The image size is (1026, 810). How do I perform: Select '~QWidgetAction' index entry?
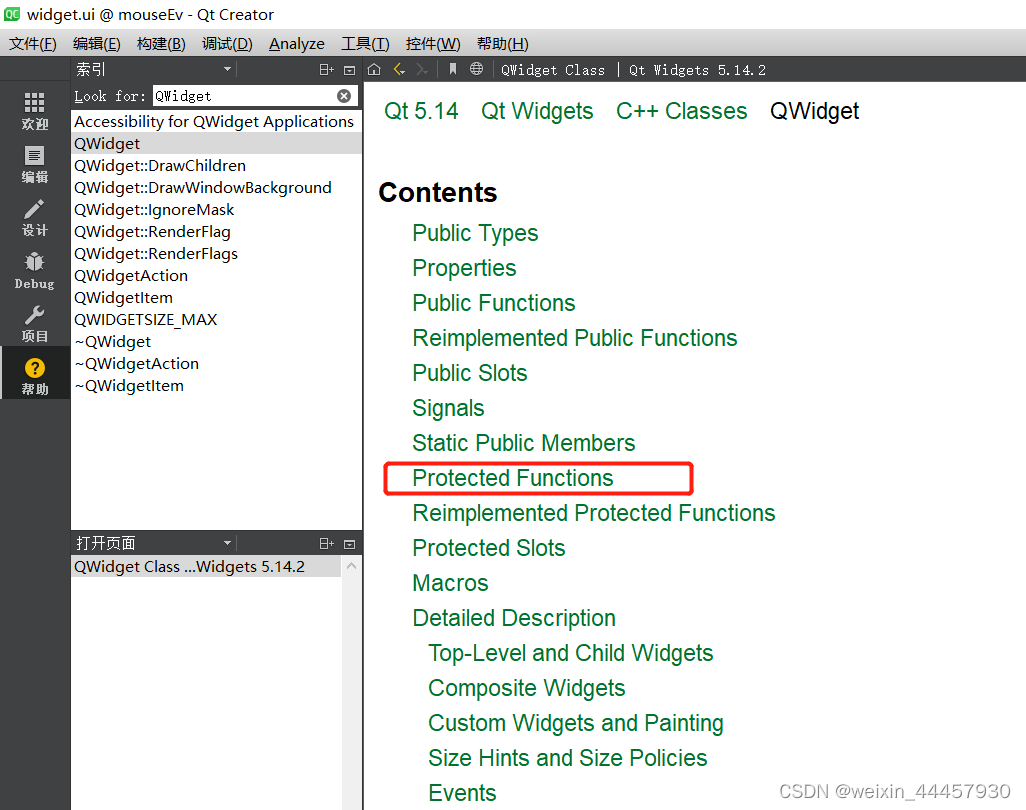(216, 364)
